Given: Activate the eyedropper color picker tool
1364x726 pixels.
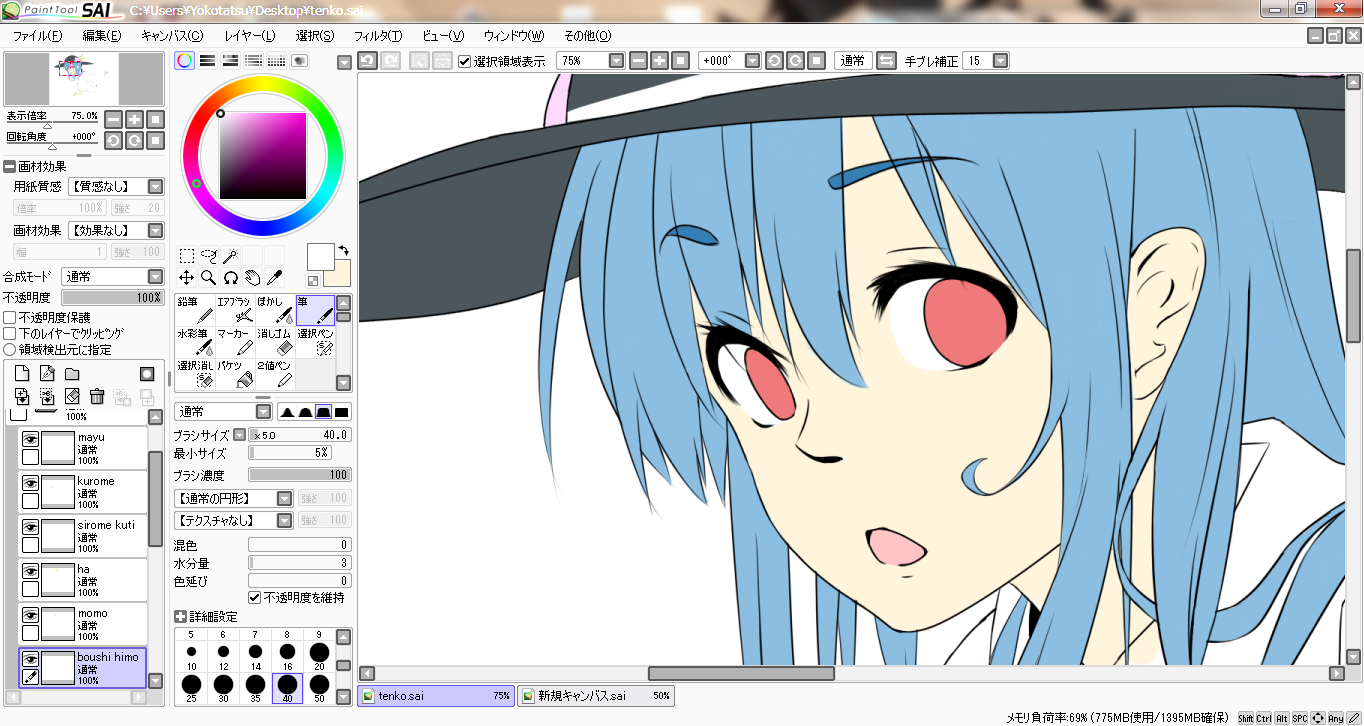Looking at the screenshot, I should point(275,278).
